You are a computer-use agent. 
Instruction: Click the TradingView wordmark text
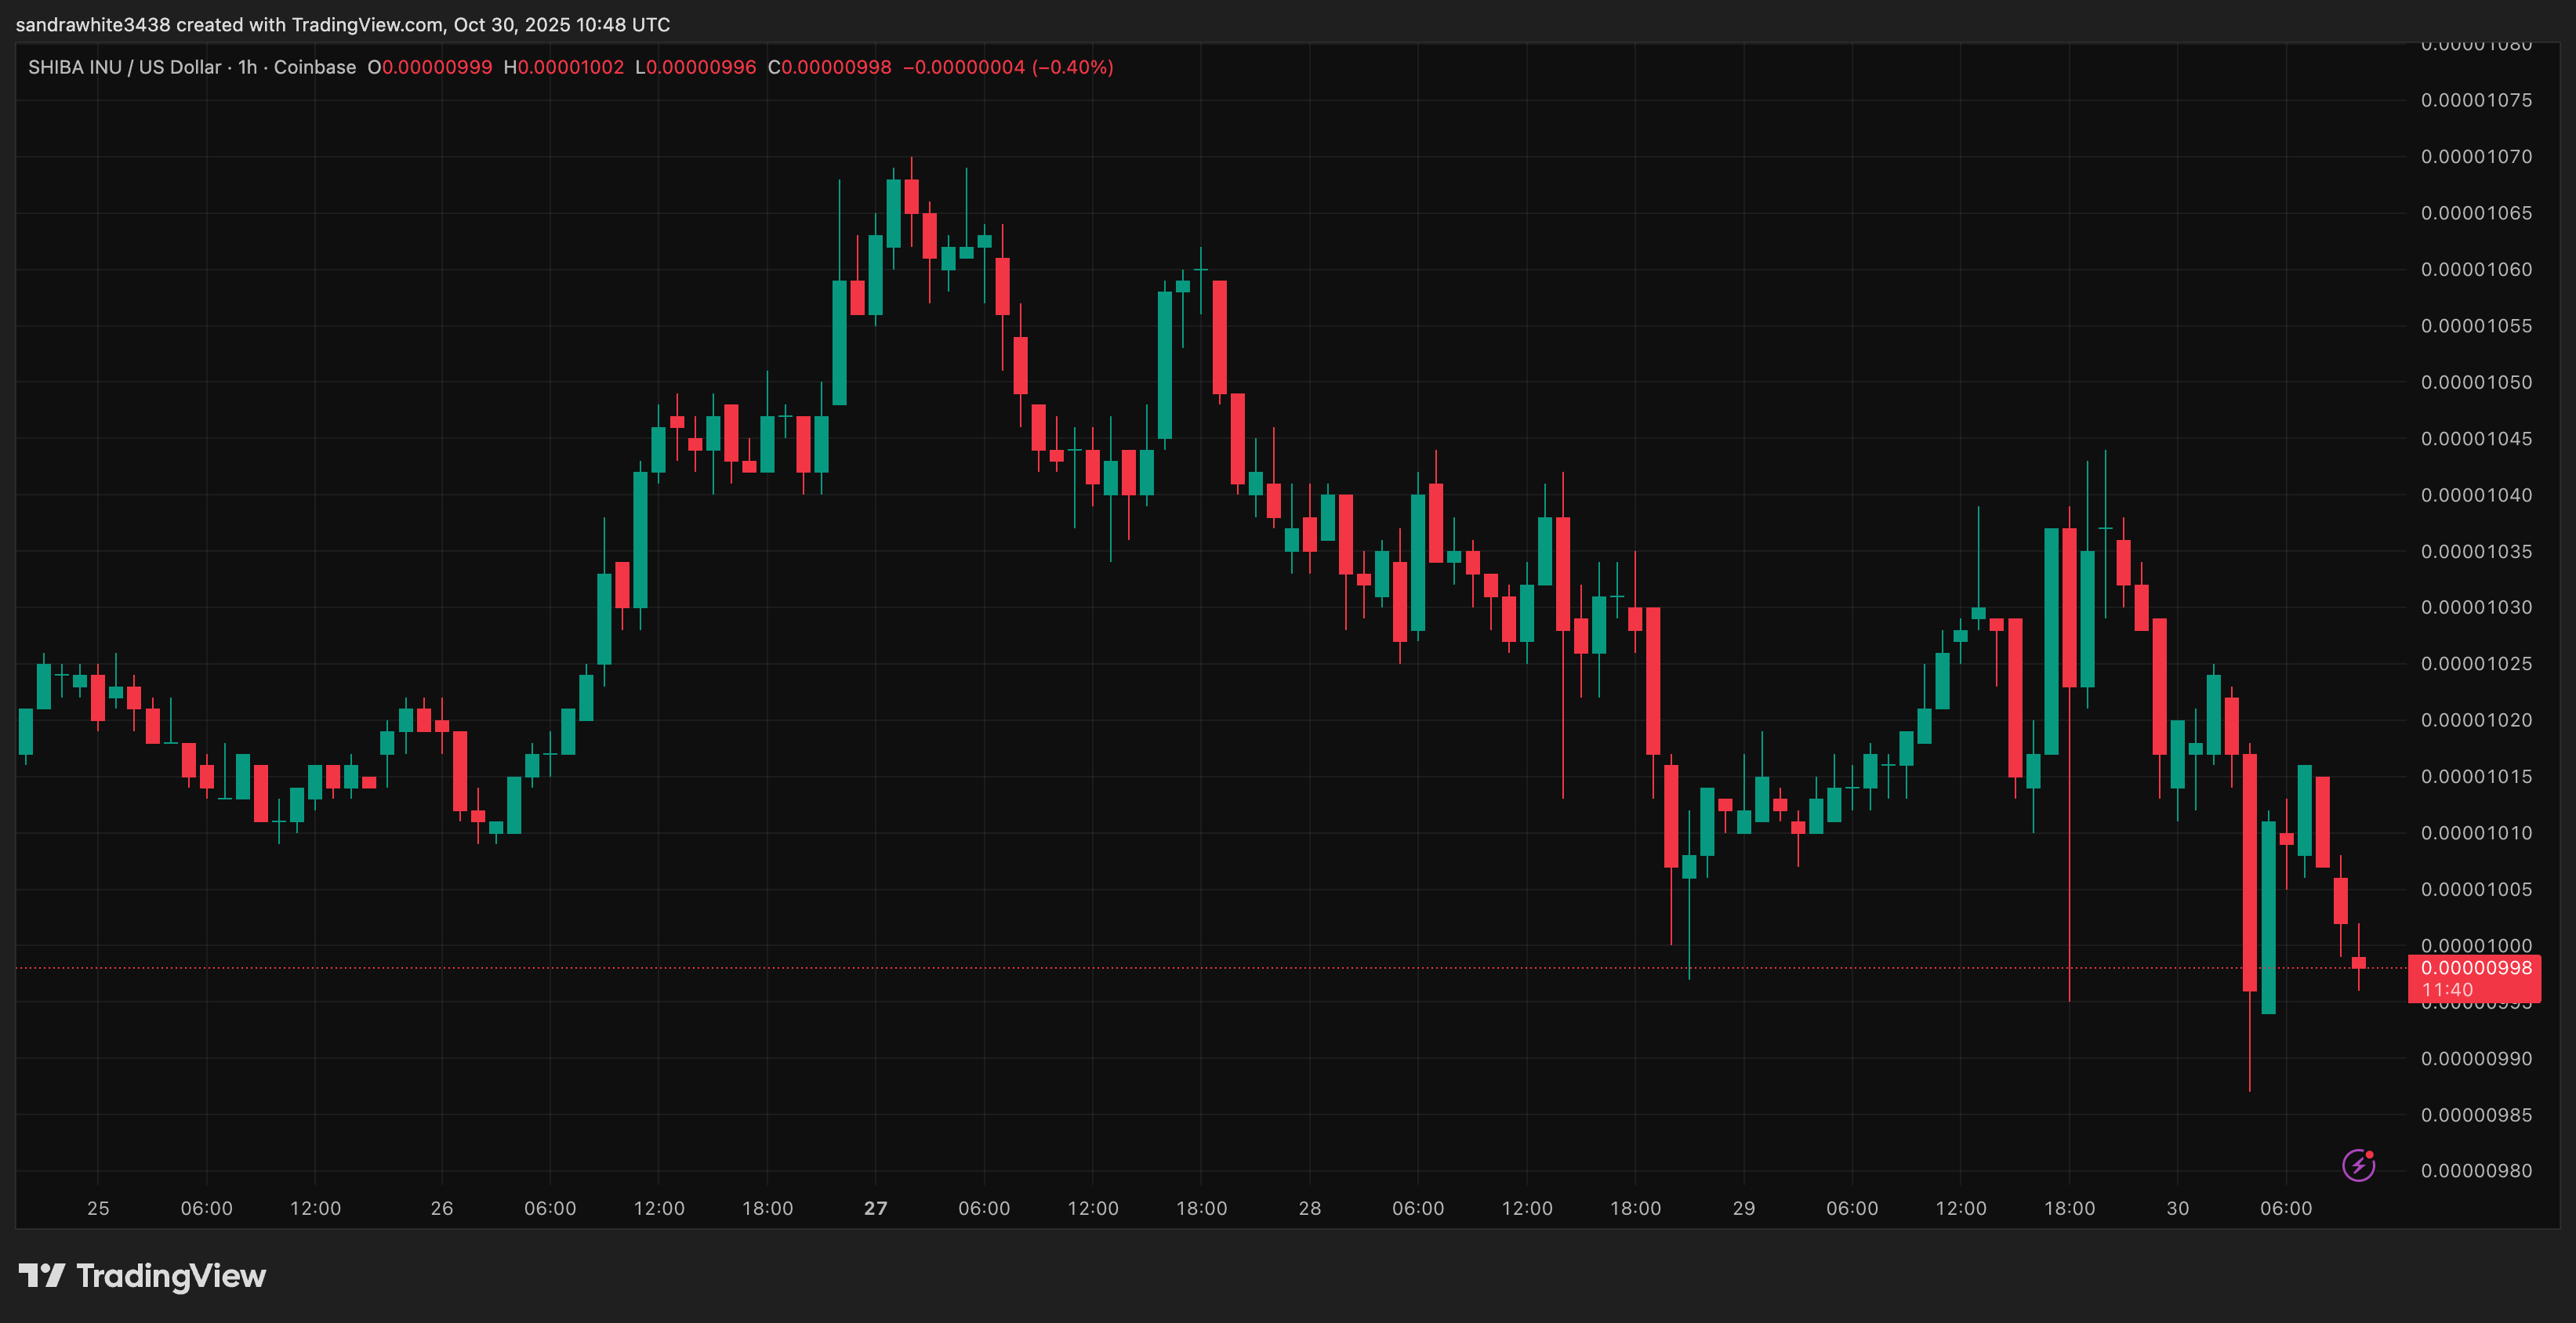[x=171, y=1276]
